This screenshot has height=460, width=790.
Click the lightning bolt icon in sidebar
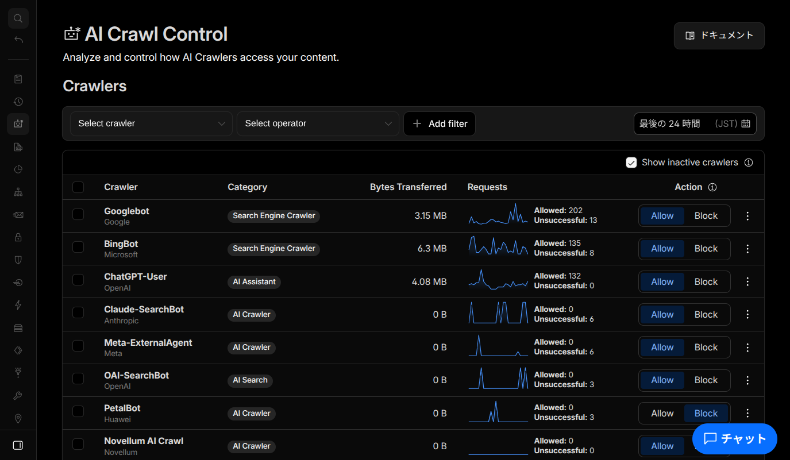[18, 304]
